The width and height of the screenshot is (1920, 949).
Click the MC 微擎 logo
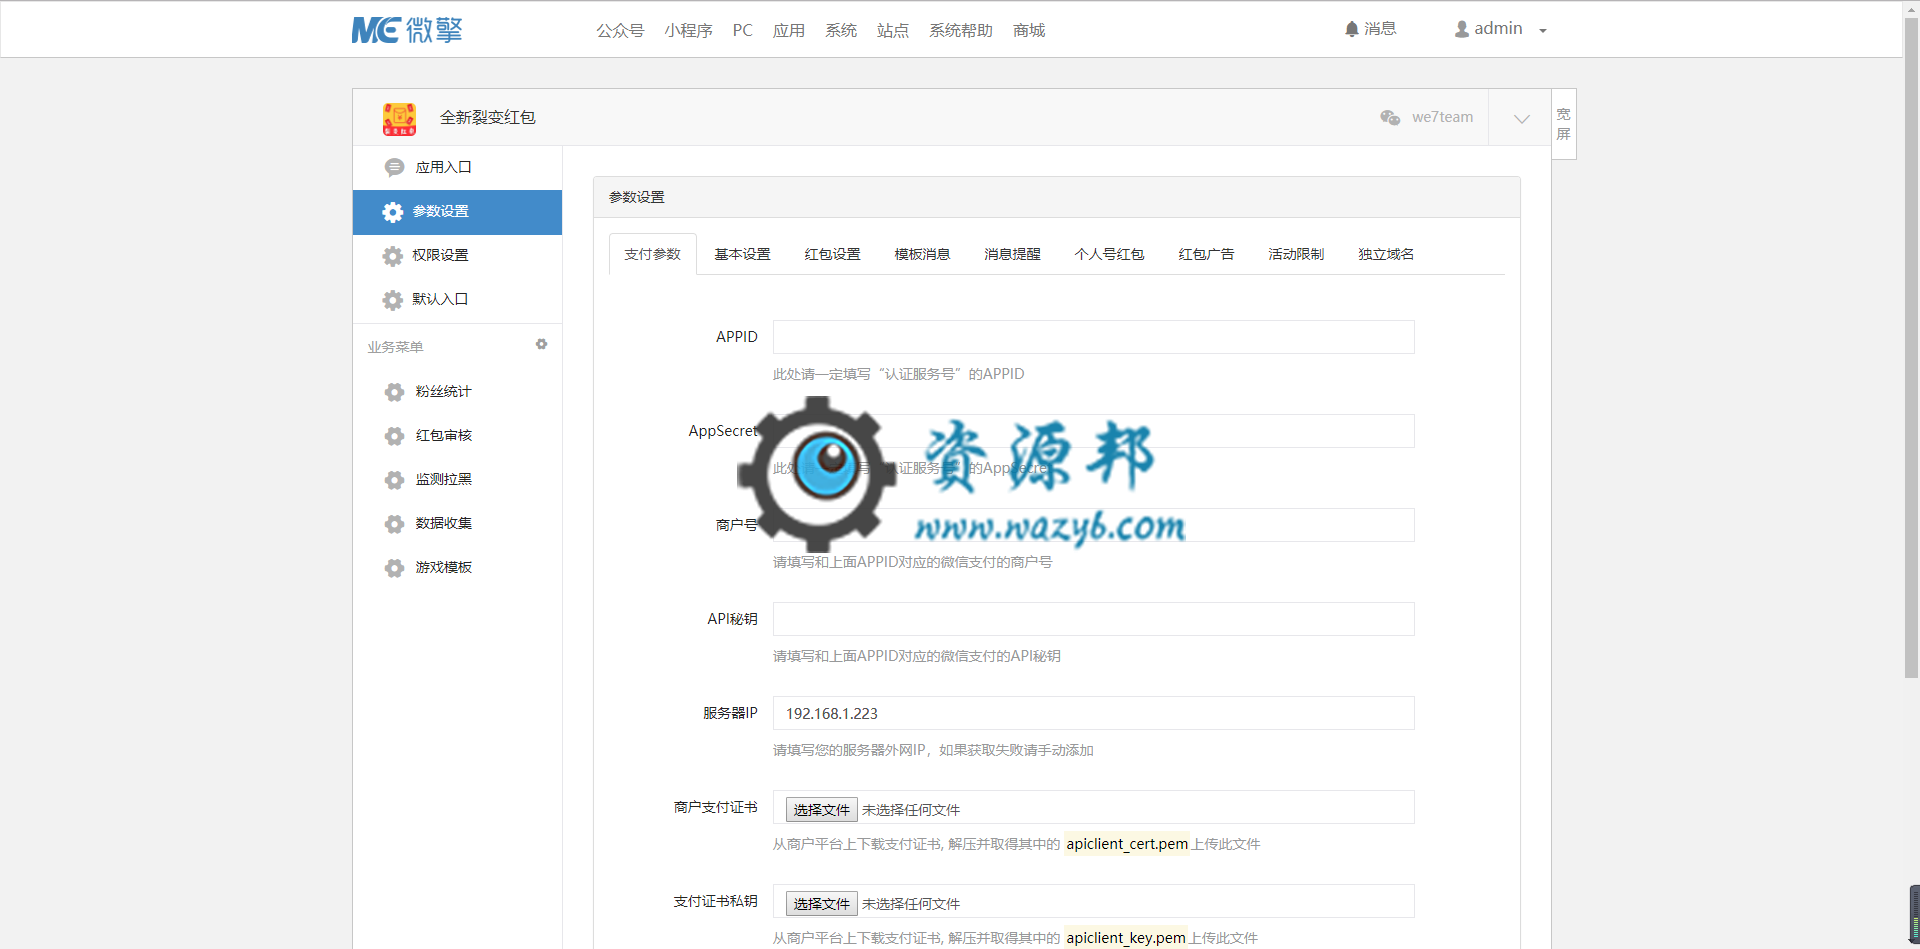407,30
